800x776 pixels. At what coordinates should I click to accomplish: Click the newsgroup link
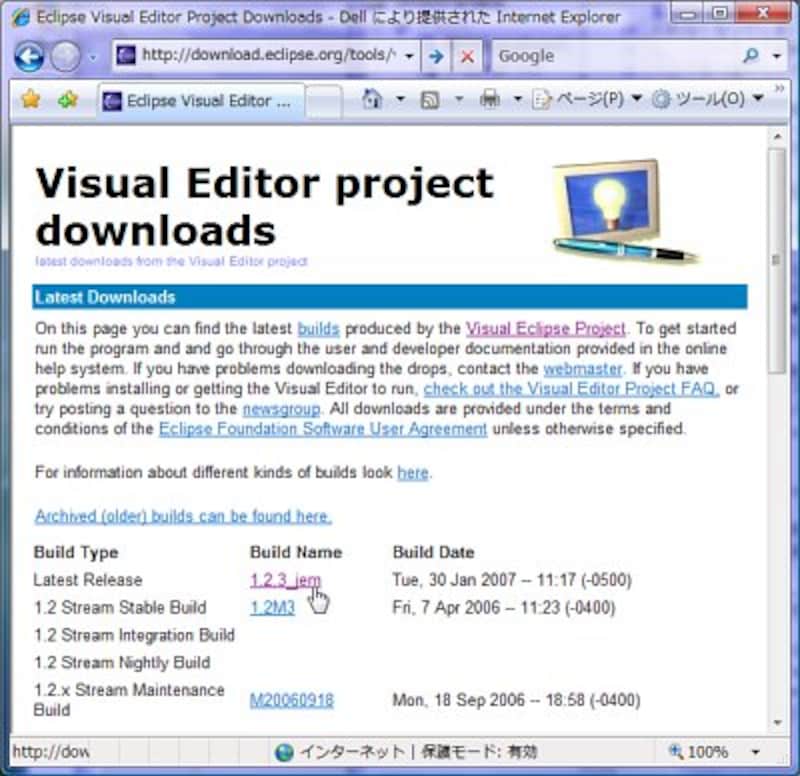pyautogui.click(x=281, y=409)
